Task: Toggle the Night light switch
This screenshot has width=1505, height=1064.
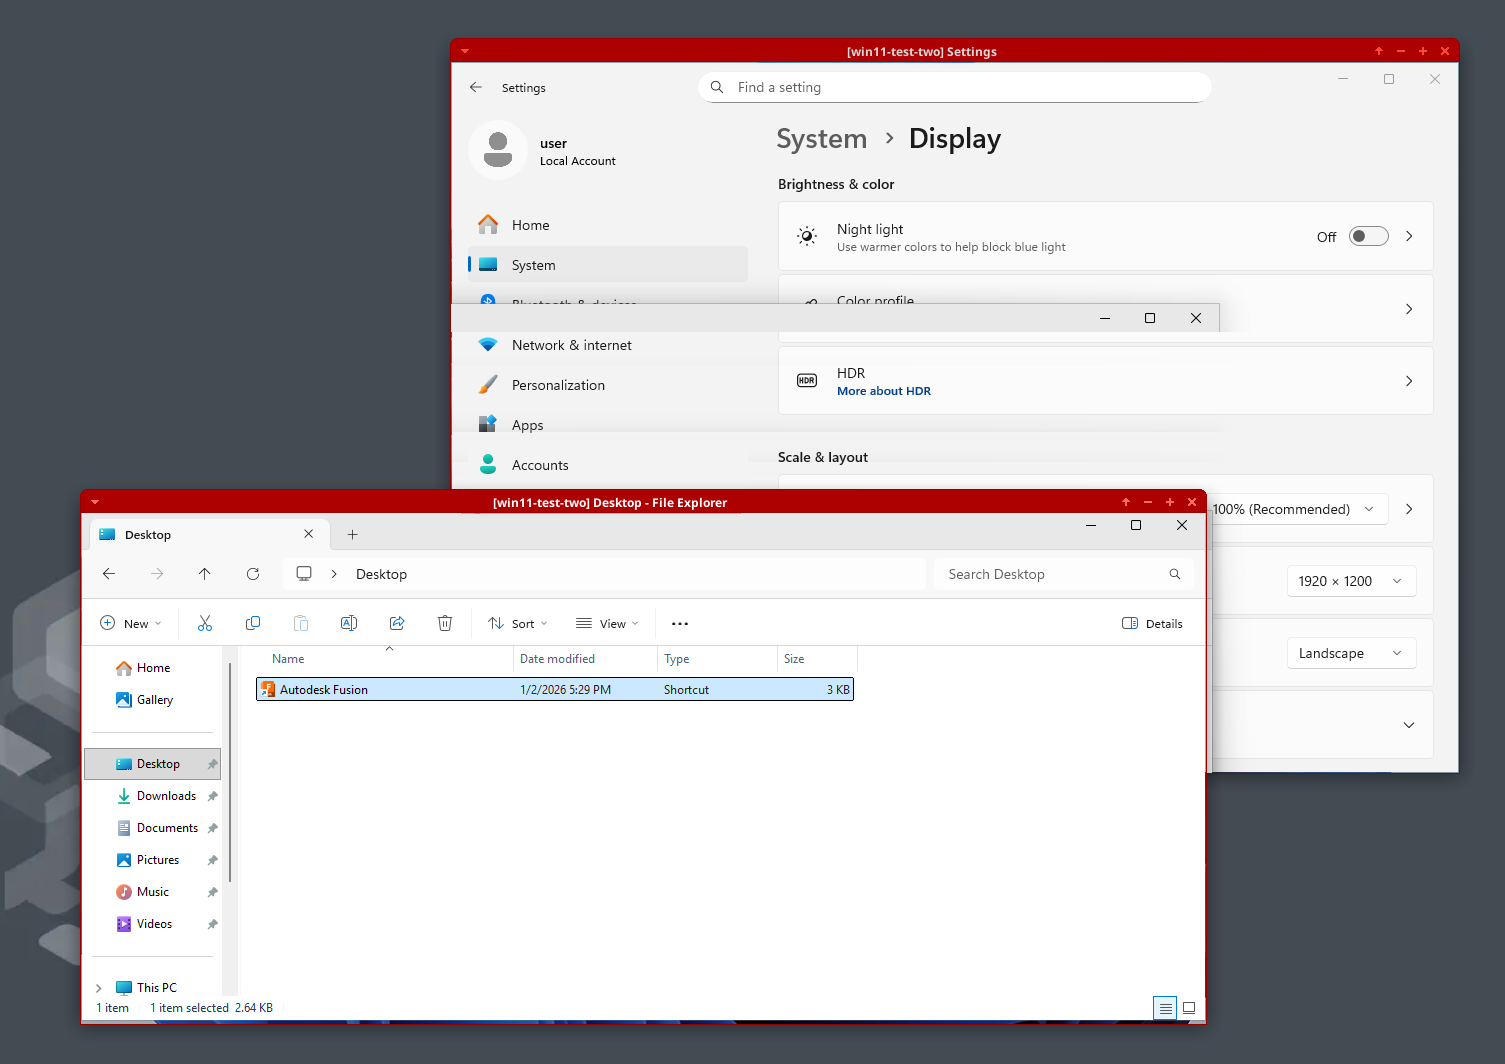Action: 1368,236
